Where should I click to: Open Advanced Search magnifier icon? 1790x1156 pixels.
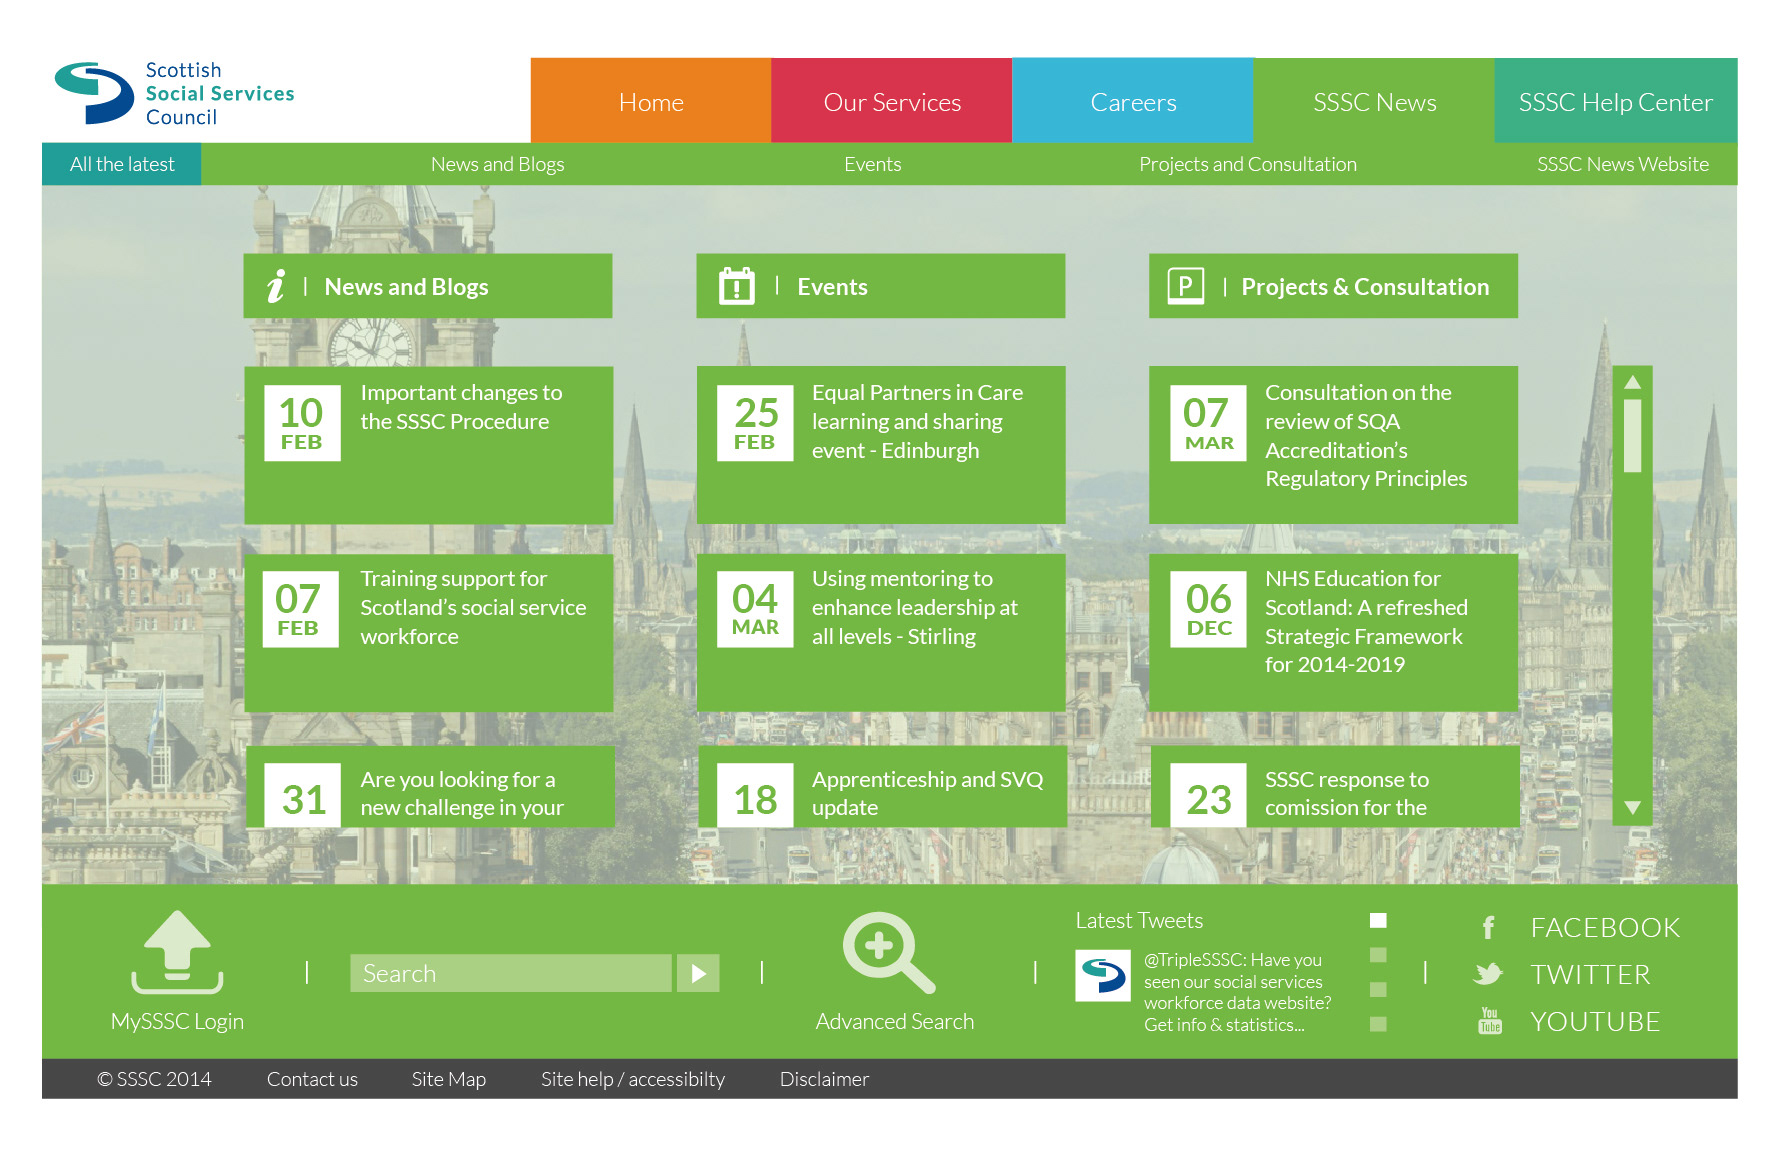[887, 951]
